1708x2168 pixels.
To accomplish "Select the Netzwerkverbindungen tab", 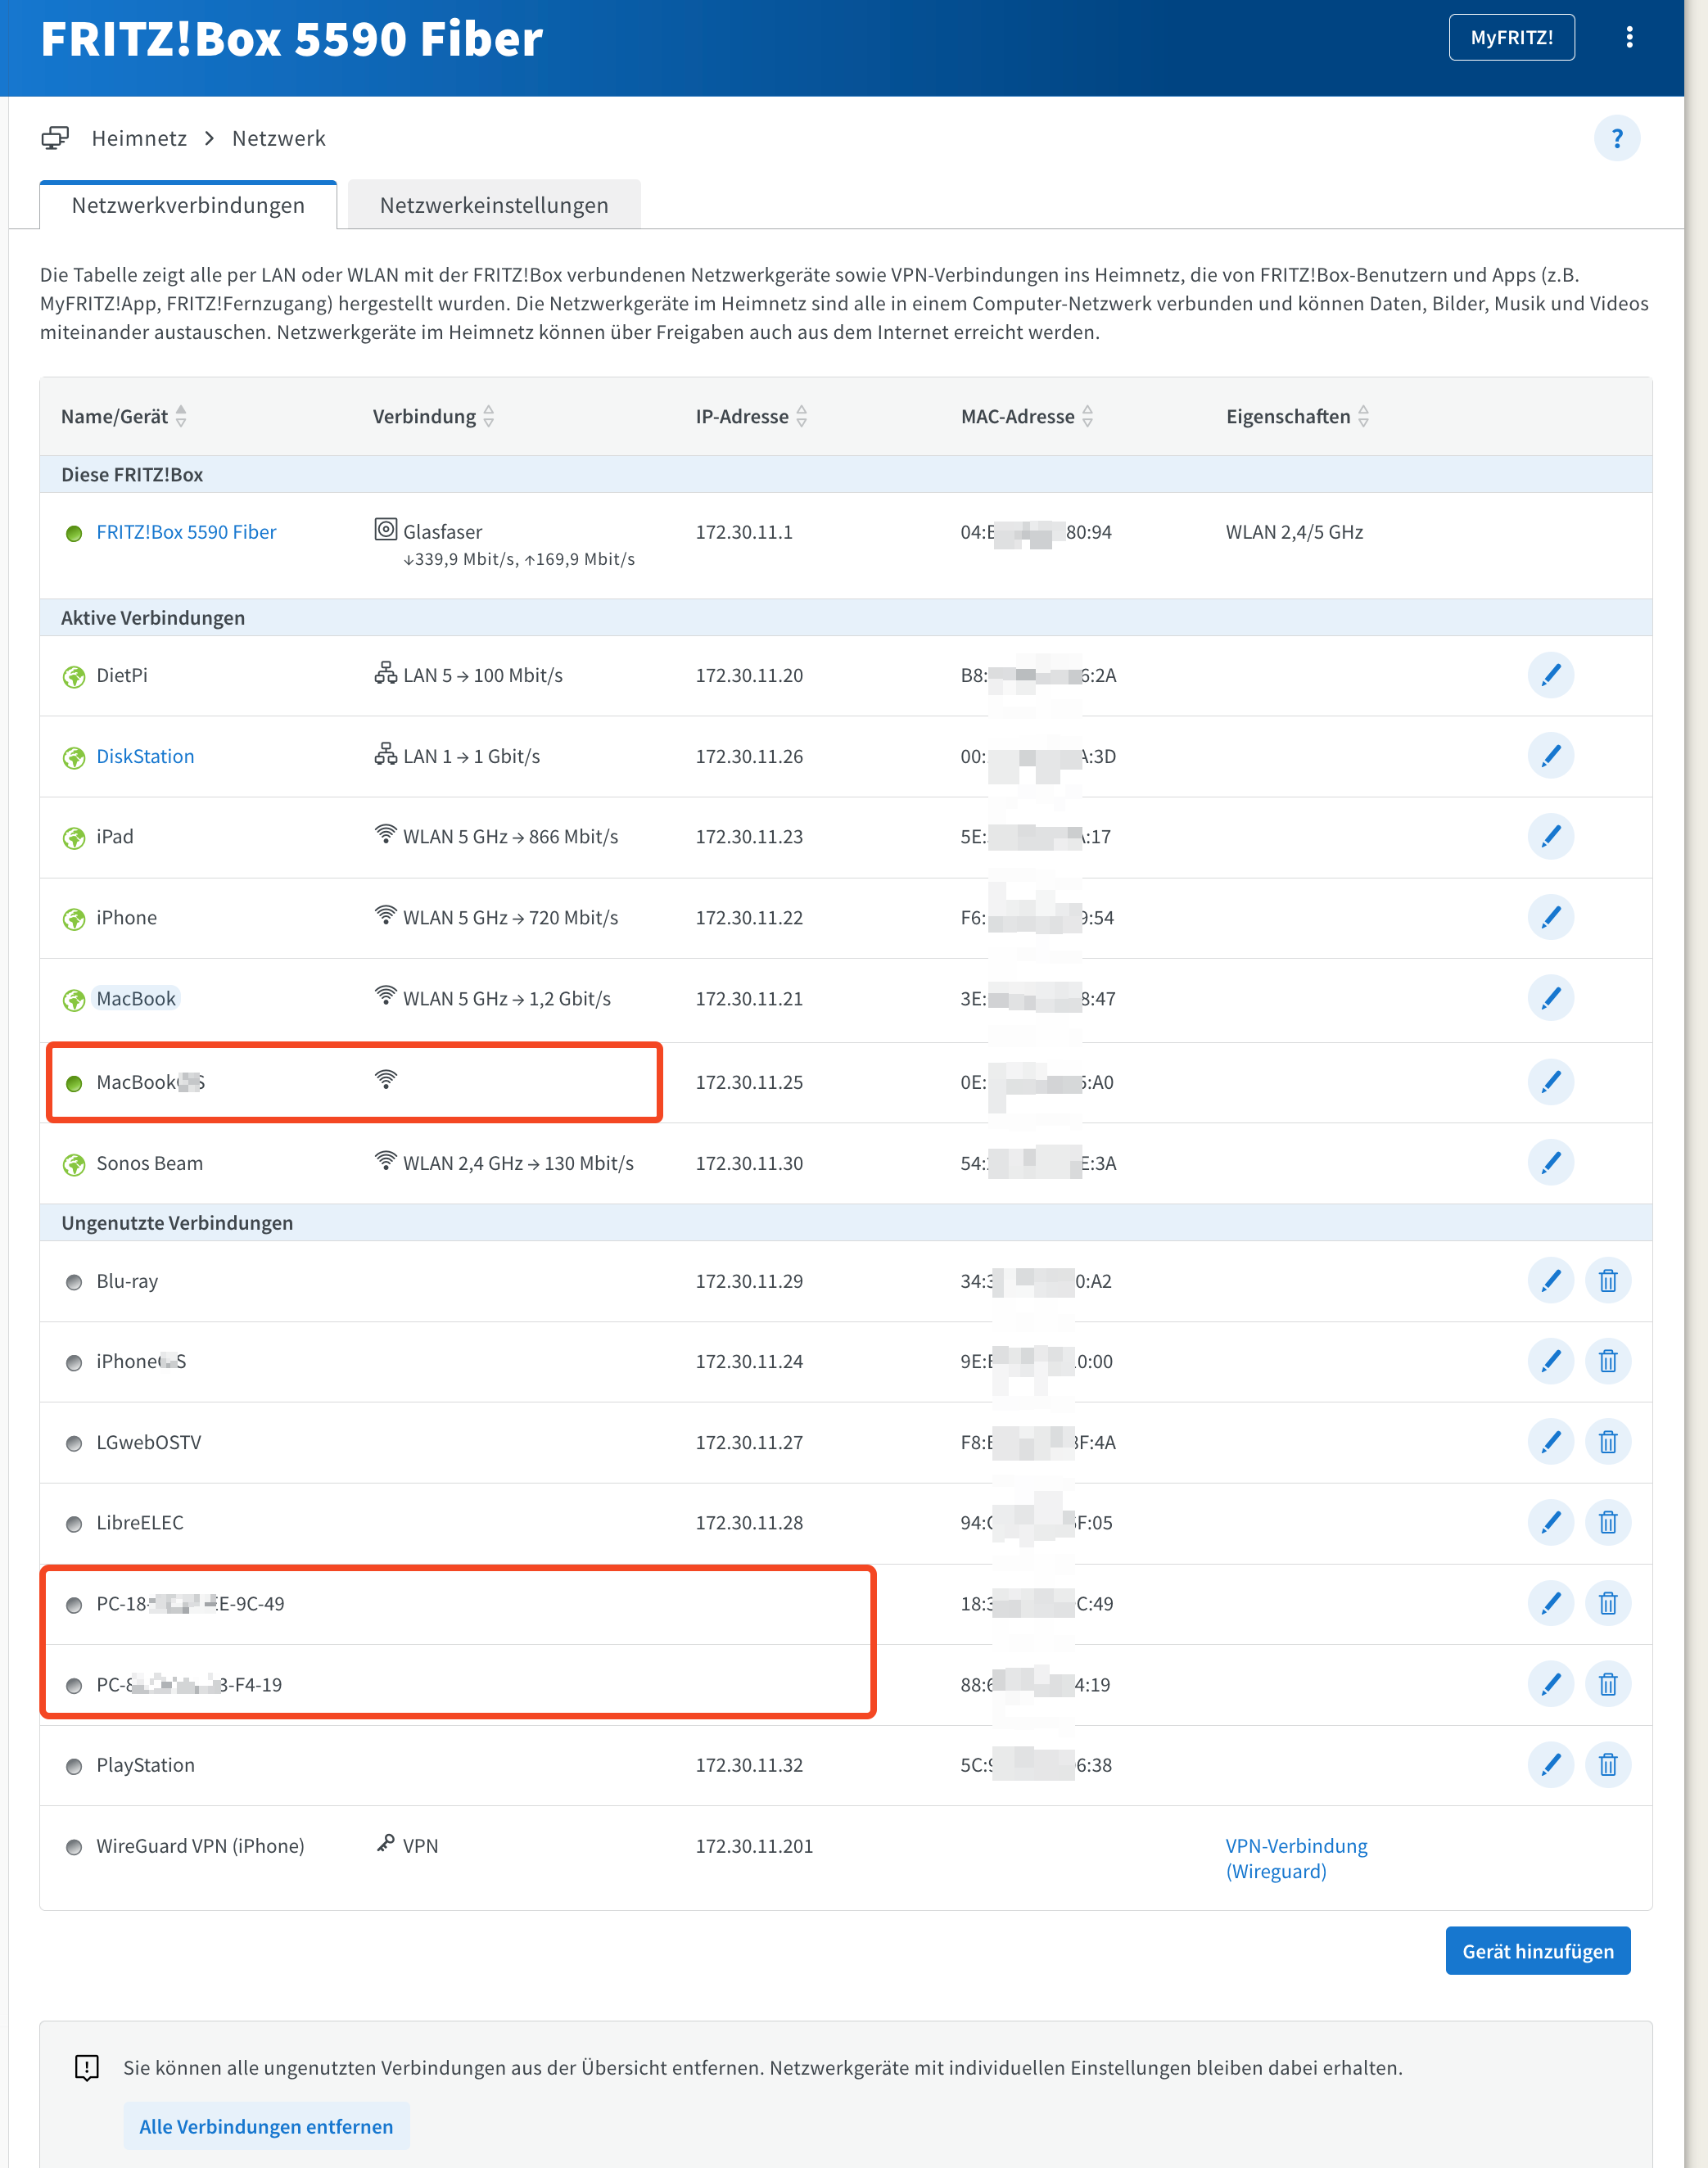I will coord(188,205).
